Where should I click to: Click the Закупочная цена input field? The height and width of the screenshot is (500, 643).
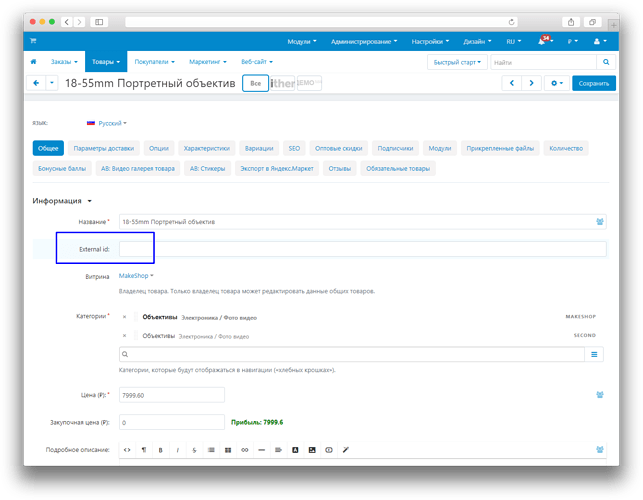pyautogui.click(x=172, y=422)
